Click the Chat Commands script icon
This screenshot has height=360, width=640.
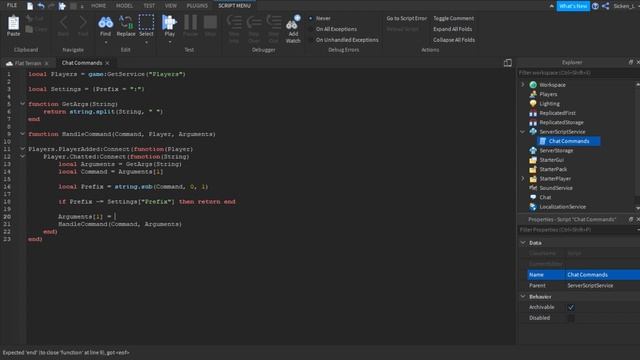click(x=543, y=141)
